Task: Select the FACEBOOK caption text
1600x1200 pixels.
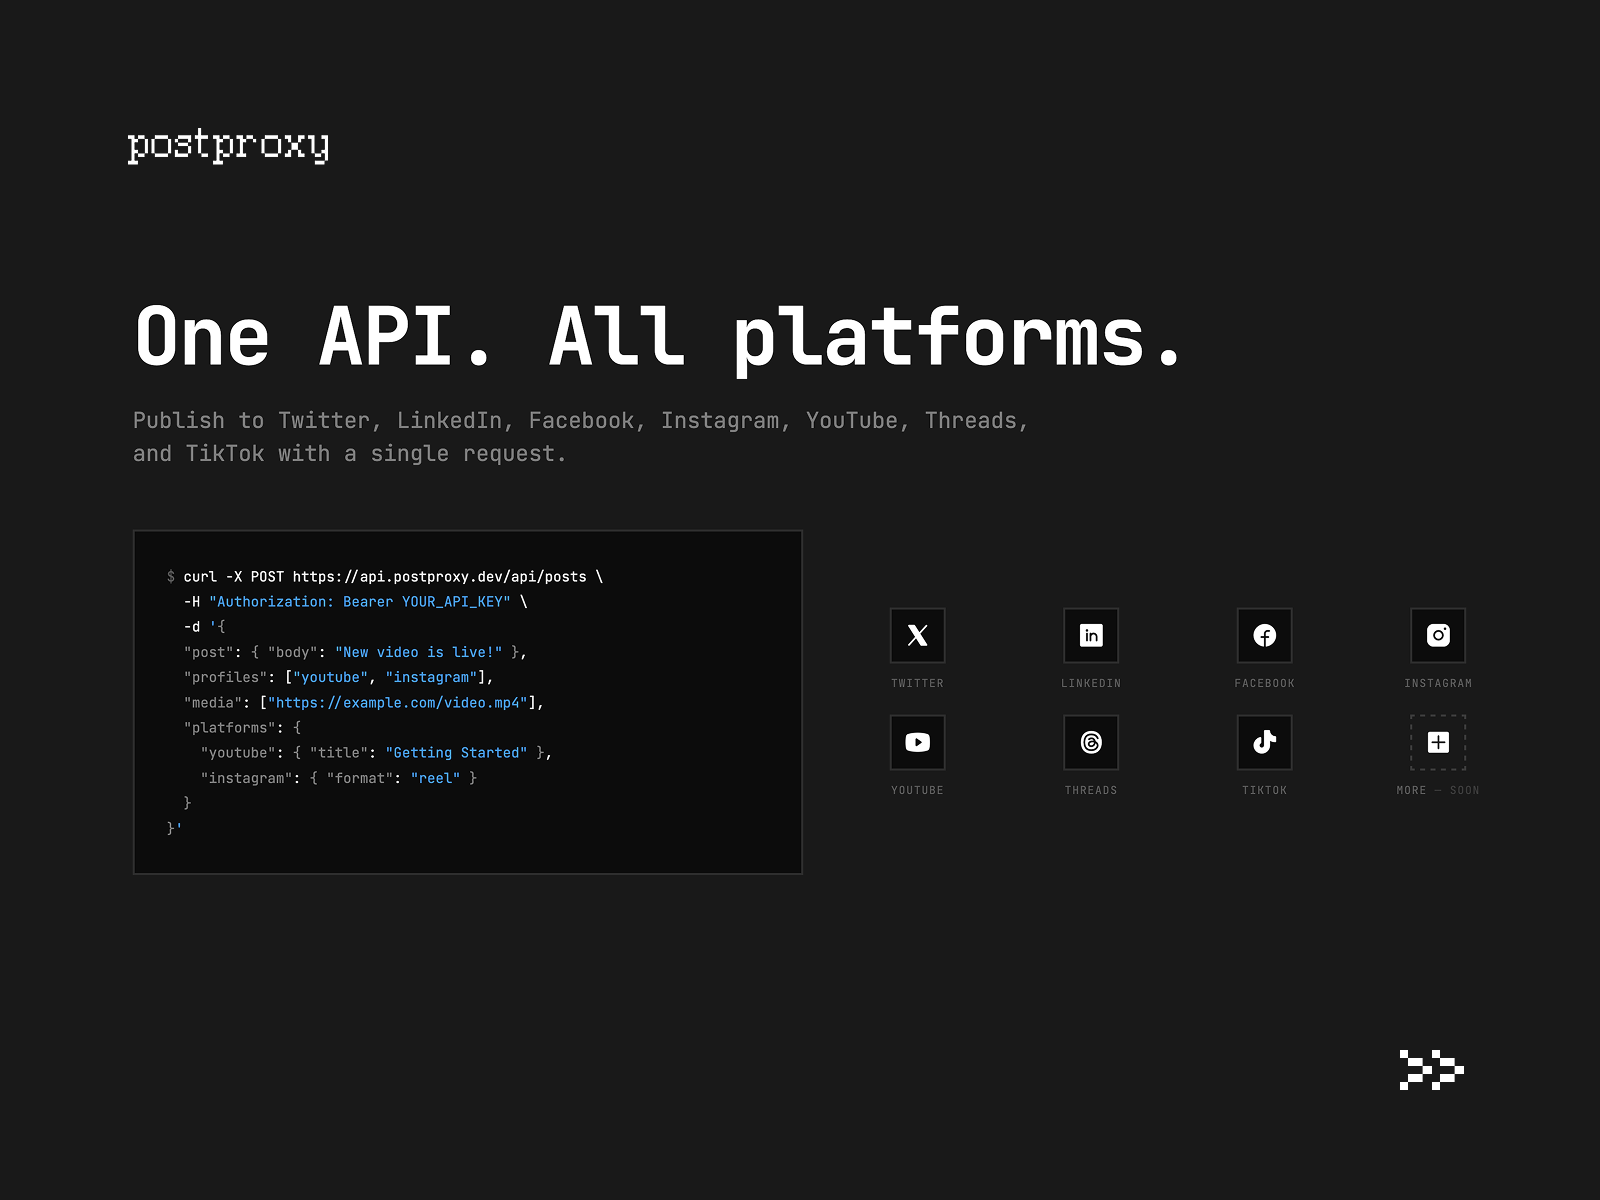Action: point(1264,683)
